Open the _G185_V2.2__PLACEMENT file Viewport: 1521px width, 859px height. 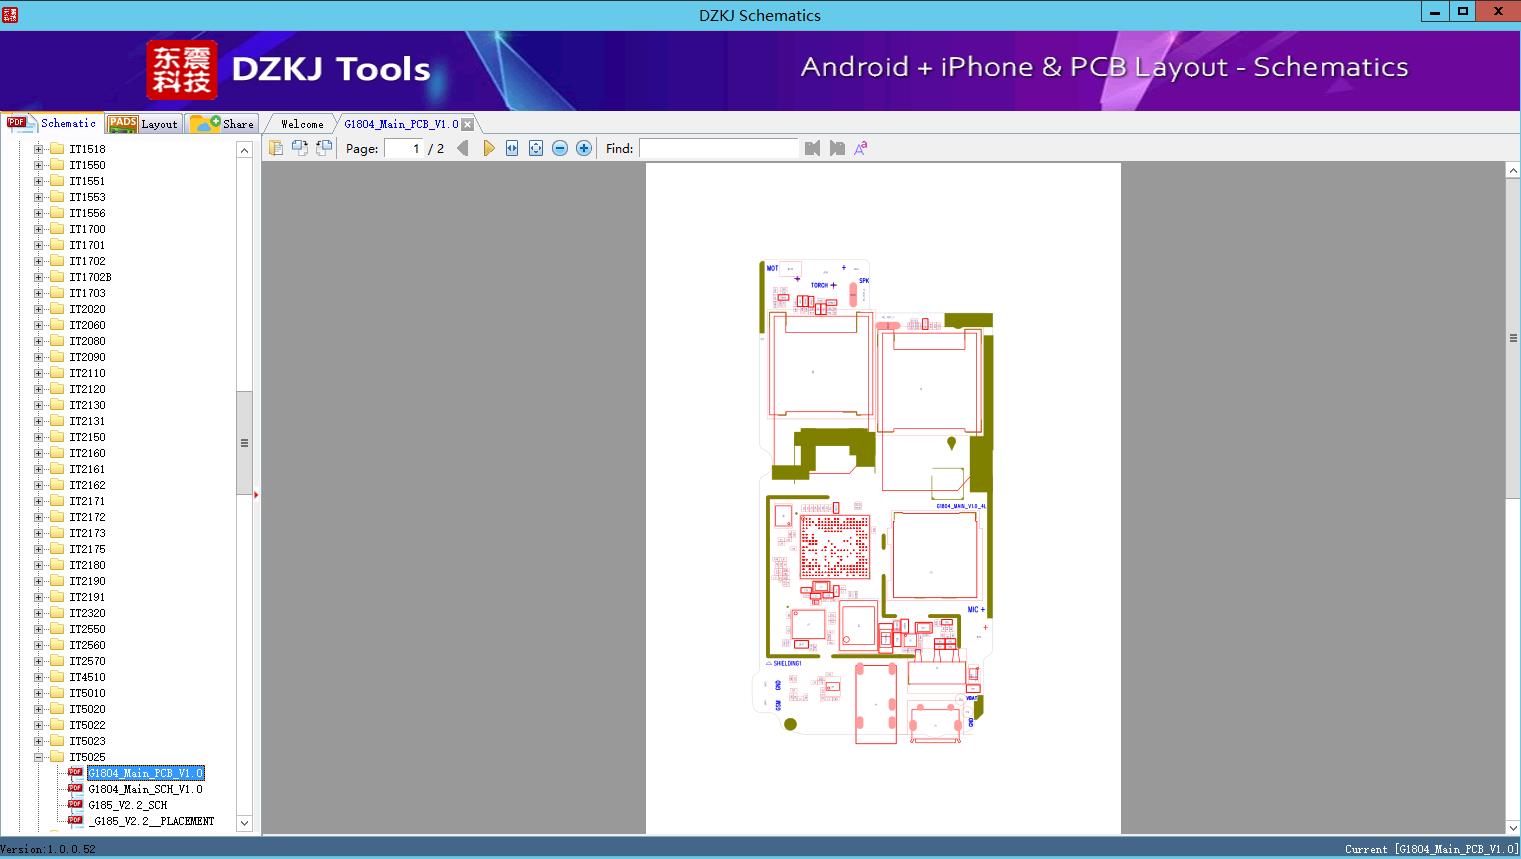pos(151,821)
